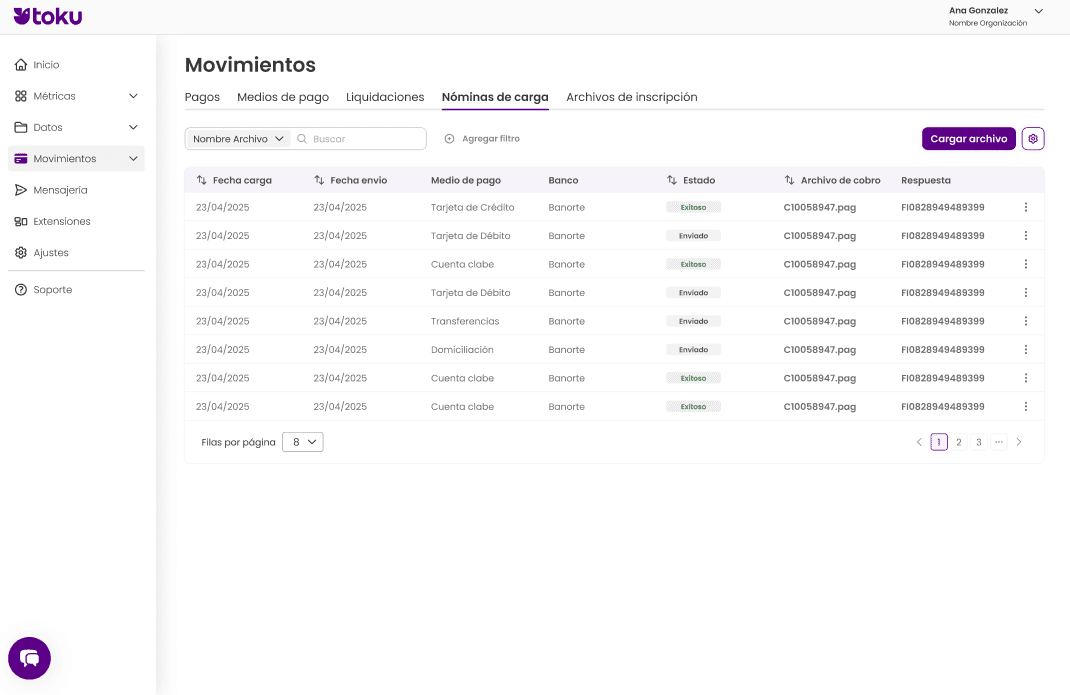The width and height of the screenshot is (1070, 695).
Task: Open the Nombre Archivo filter dropdown
Action: pos(238,139)
